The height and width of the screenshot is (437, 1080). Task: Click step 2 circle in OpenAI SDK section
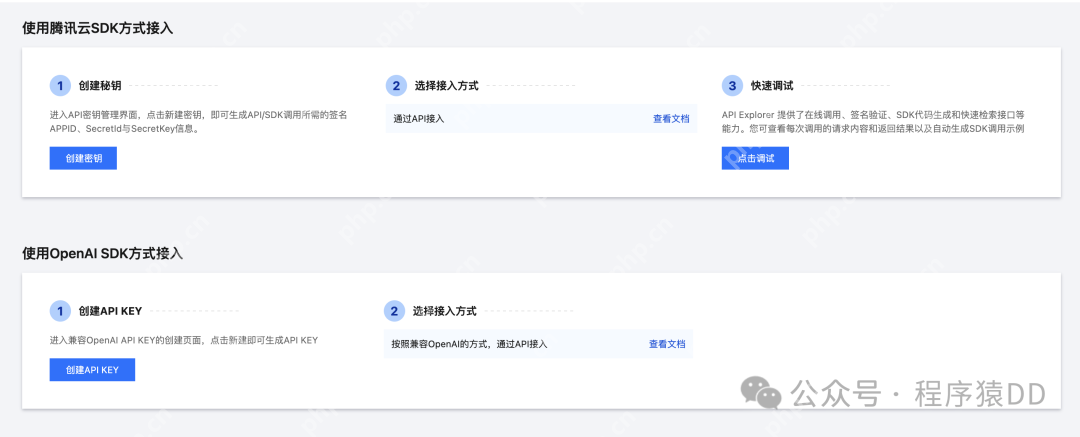394,311
